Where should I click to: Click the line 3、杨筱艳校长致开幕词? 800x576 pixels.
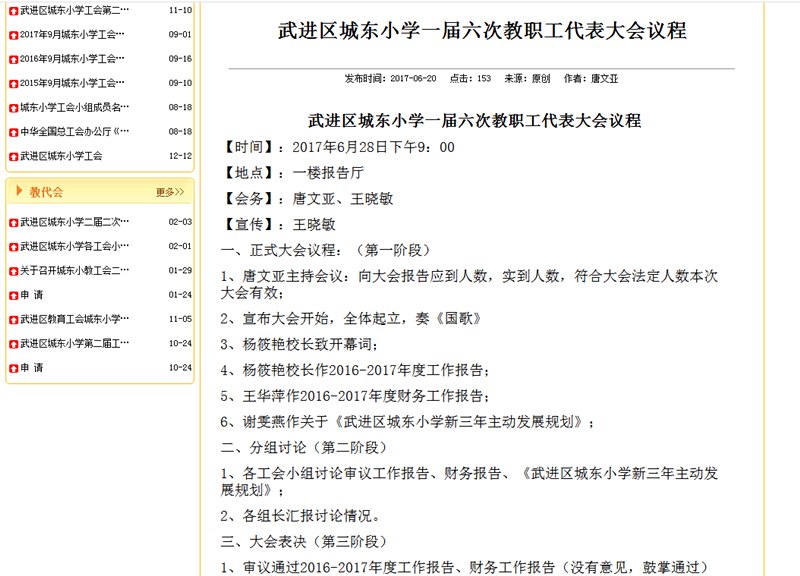point(299,344)
